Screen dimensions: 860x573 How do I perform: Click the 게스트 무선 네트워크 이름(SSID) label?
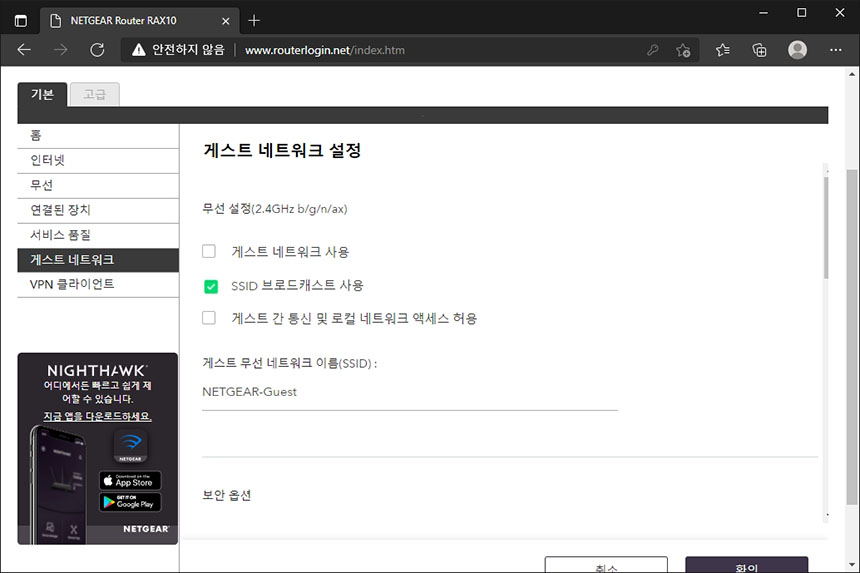[x=290, y=363]
